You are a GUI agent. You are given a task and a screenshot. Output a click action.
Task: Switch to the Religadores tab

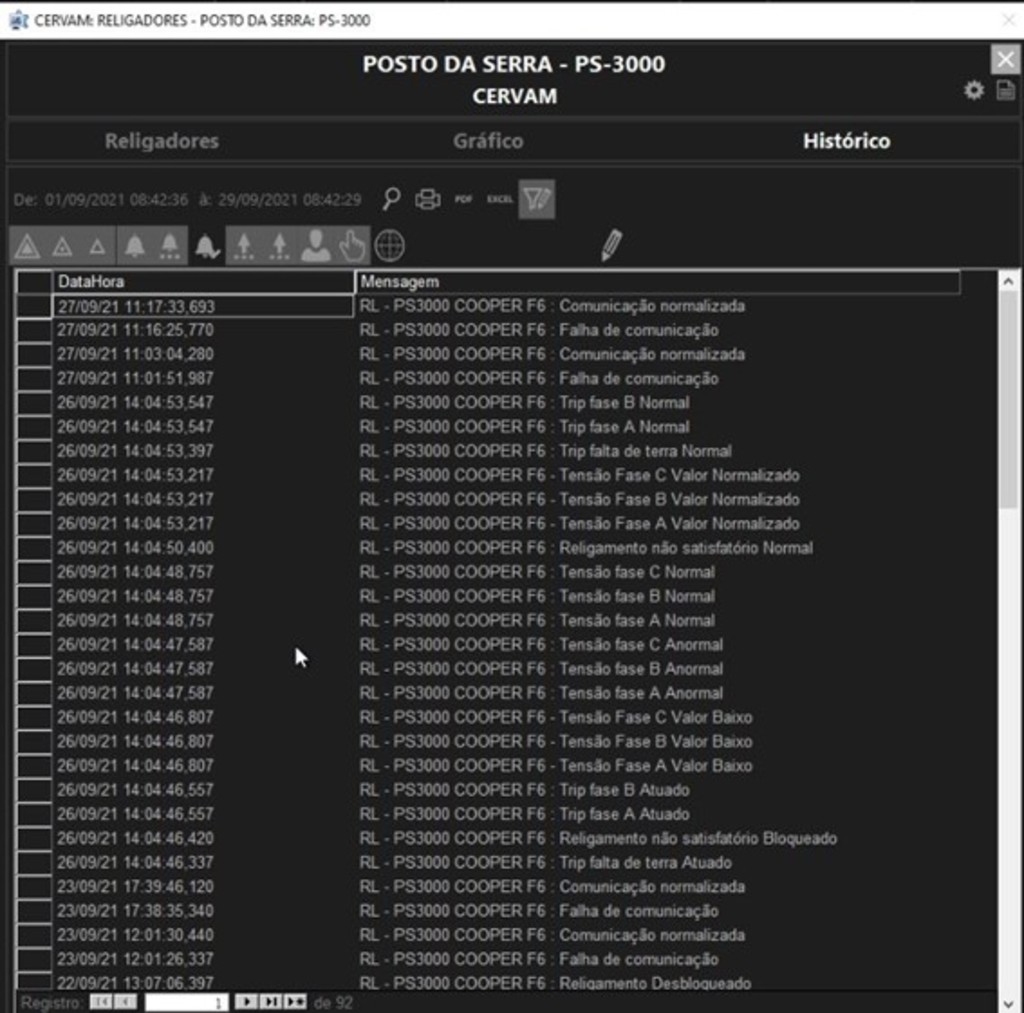[162, 141]
